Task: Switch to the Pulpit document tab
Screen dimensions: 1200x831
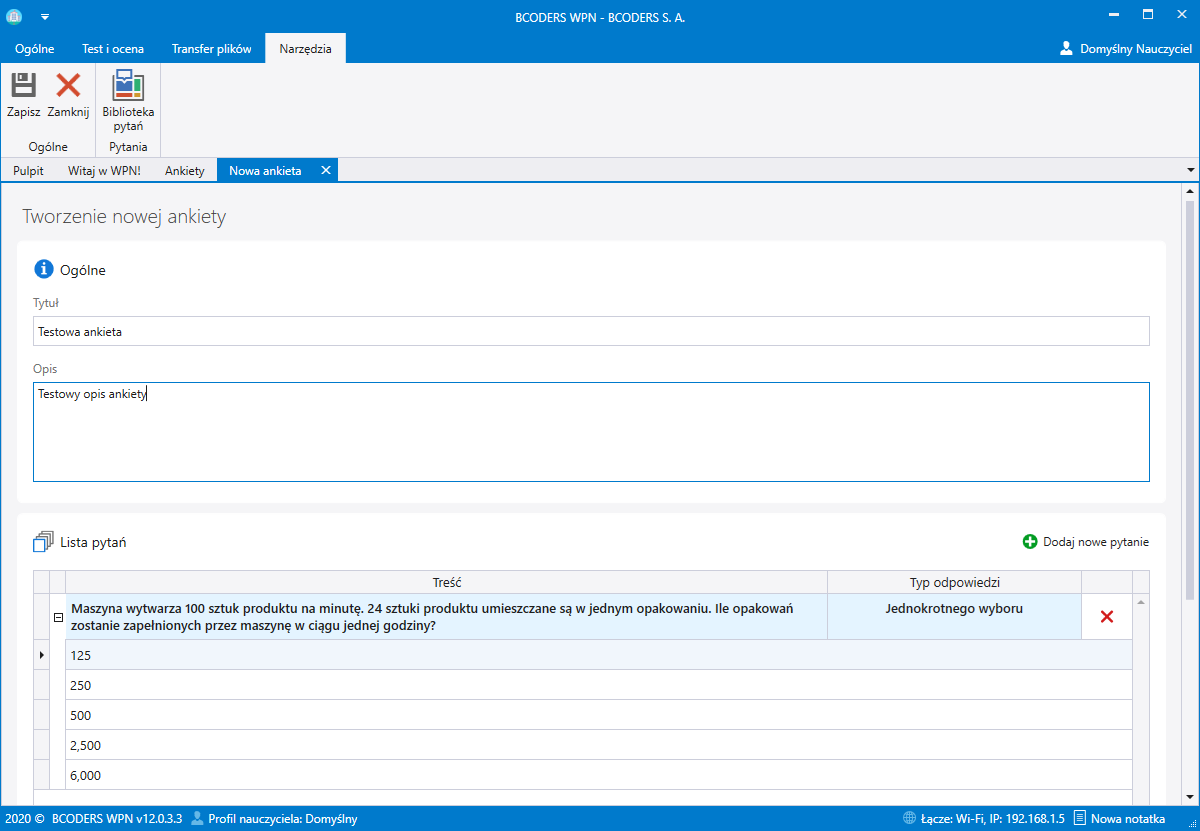Action: coord(28,171)
